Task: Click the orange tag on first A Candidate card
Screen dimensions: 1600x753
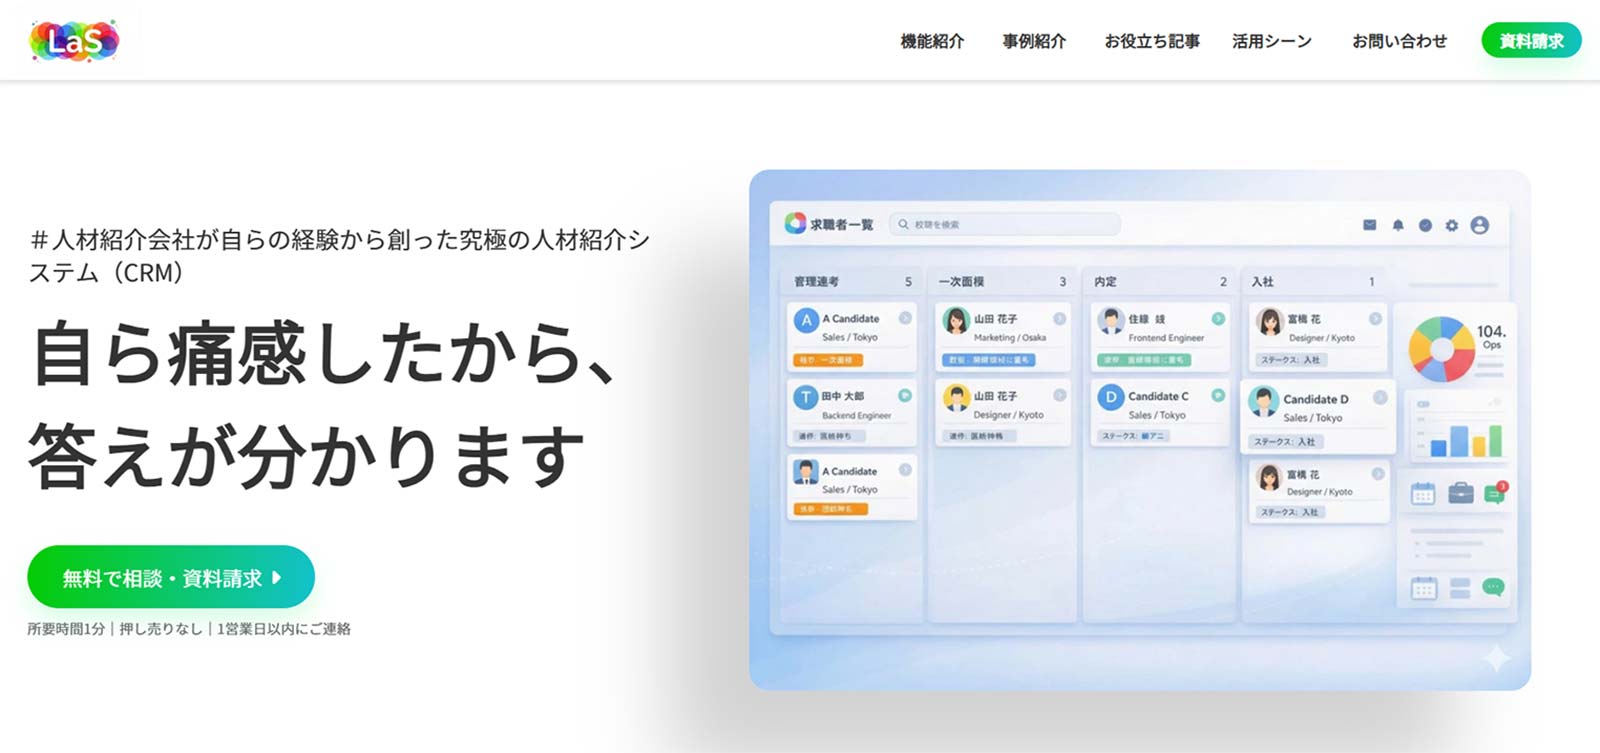Action: pyautogui.click(x=828, y=360)
